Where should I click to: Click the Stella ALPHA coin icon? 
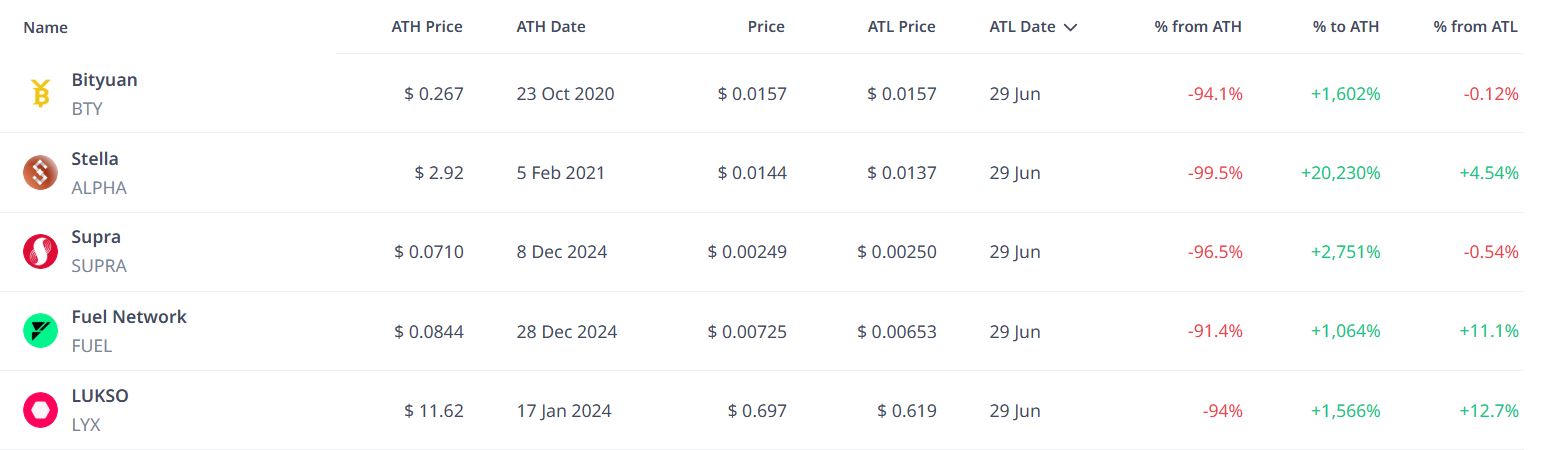click(x=40, y=173)
